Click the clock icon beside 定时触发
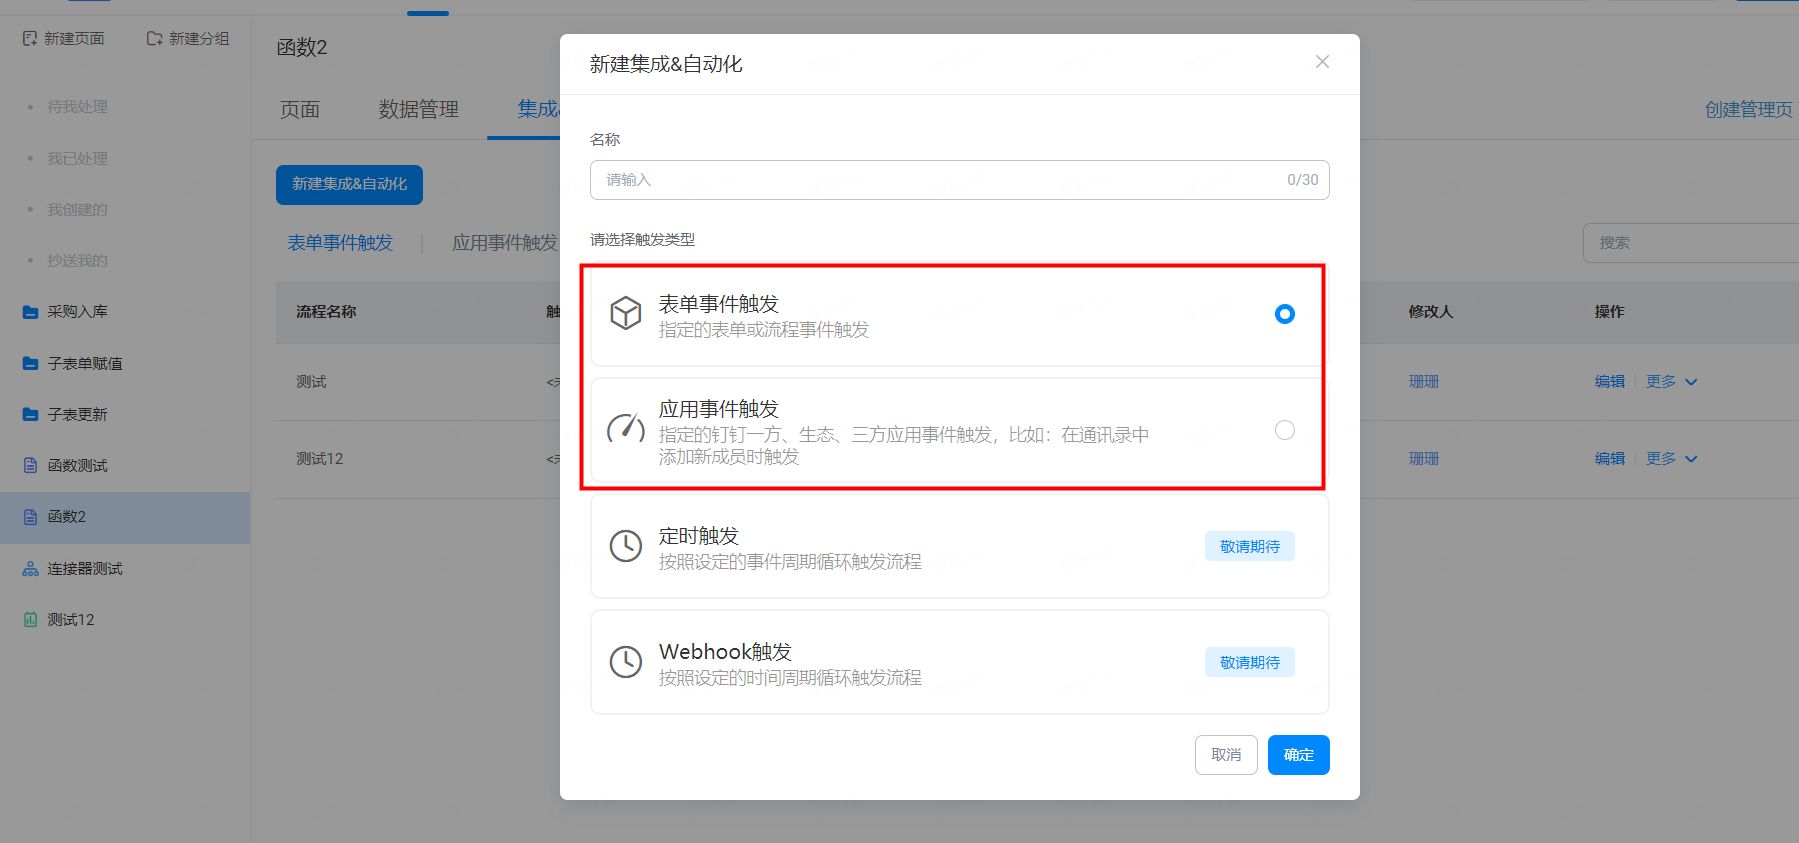The width and height of the screenshot is (1799, 843). 626,546
